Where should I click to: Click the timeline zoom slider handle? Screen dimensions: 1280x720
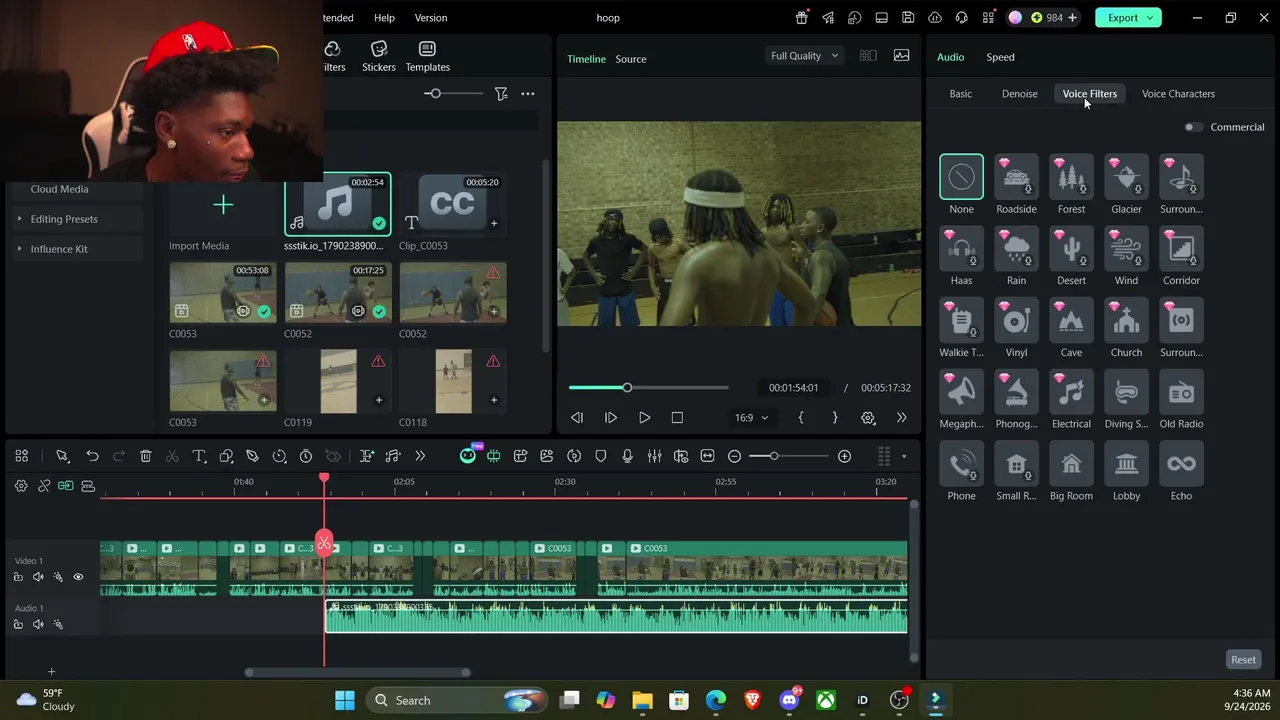pos(773,456)
